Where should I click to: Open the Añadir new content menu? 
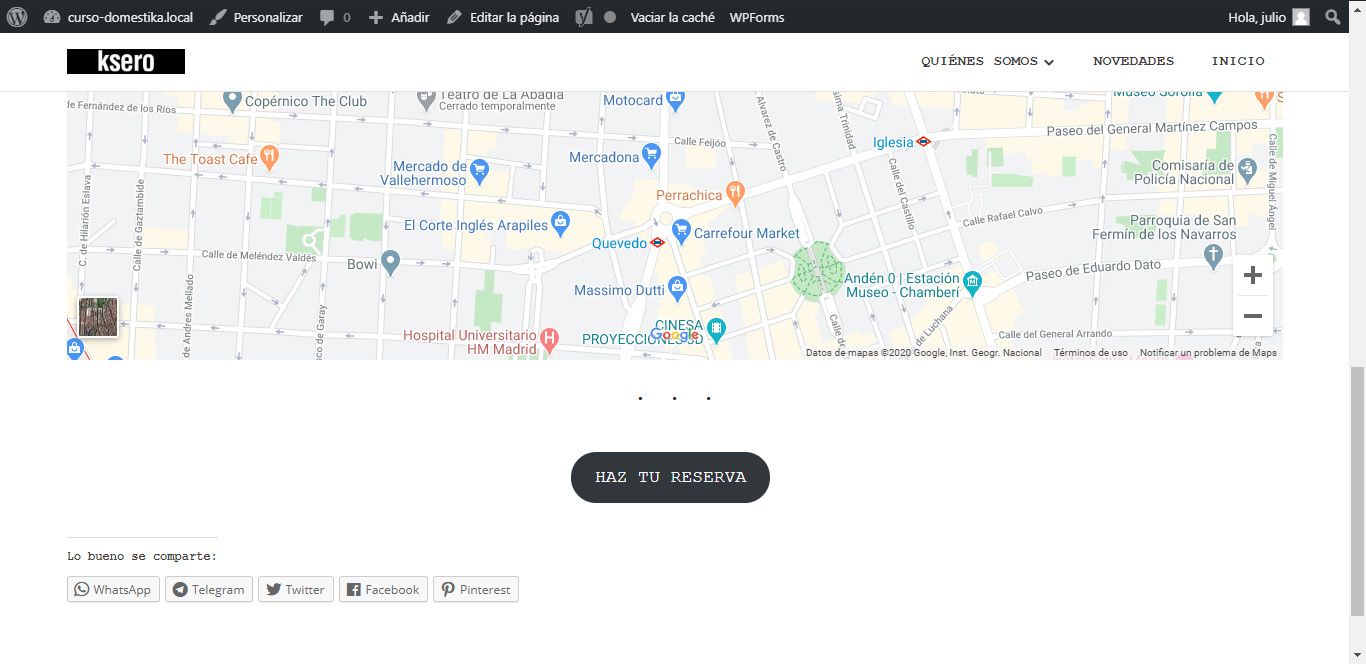click(399, 17)
